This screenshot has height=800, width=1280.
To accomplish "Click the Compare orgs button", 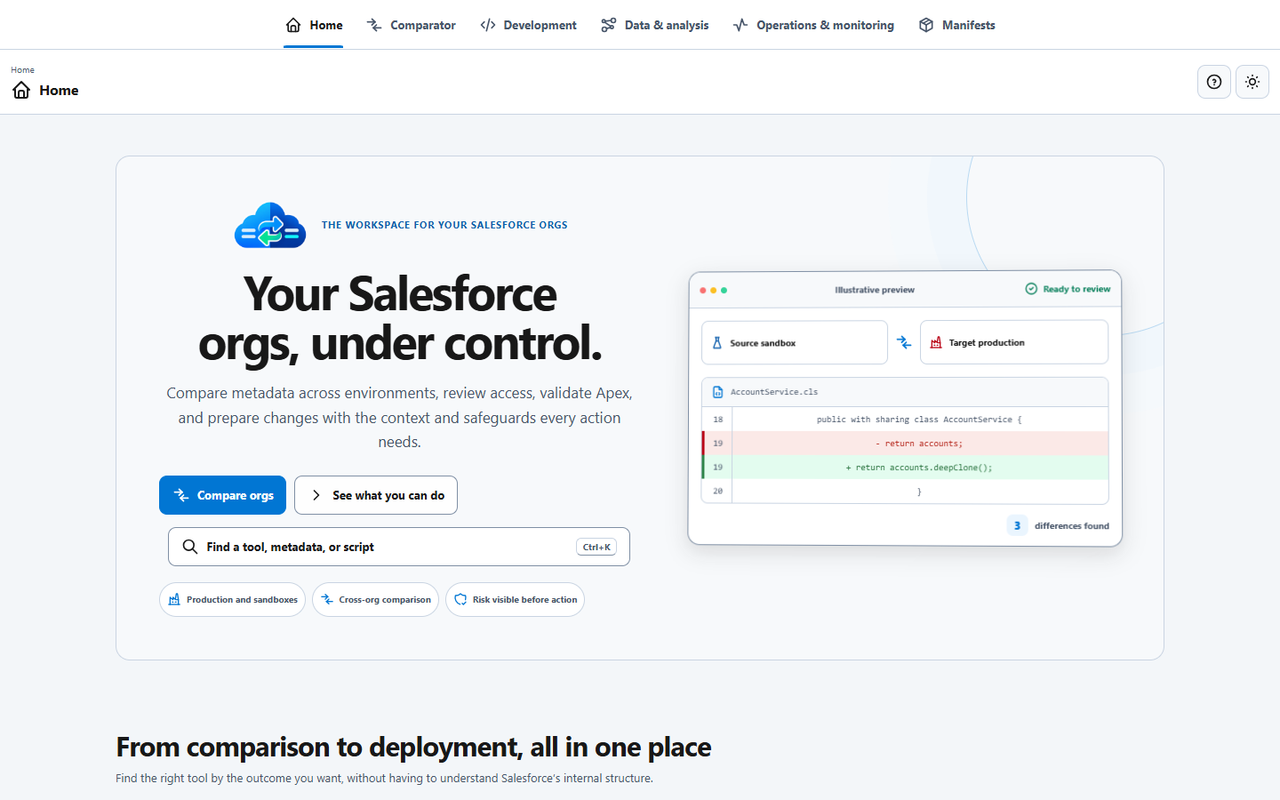I will click(222, 495).
